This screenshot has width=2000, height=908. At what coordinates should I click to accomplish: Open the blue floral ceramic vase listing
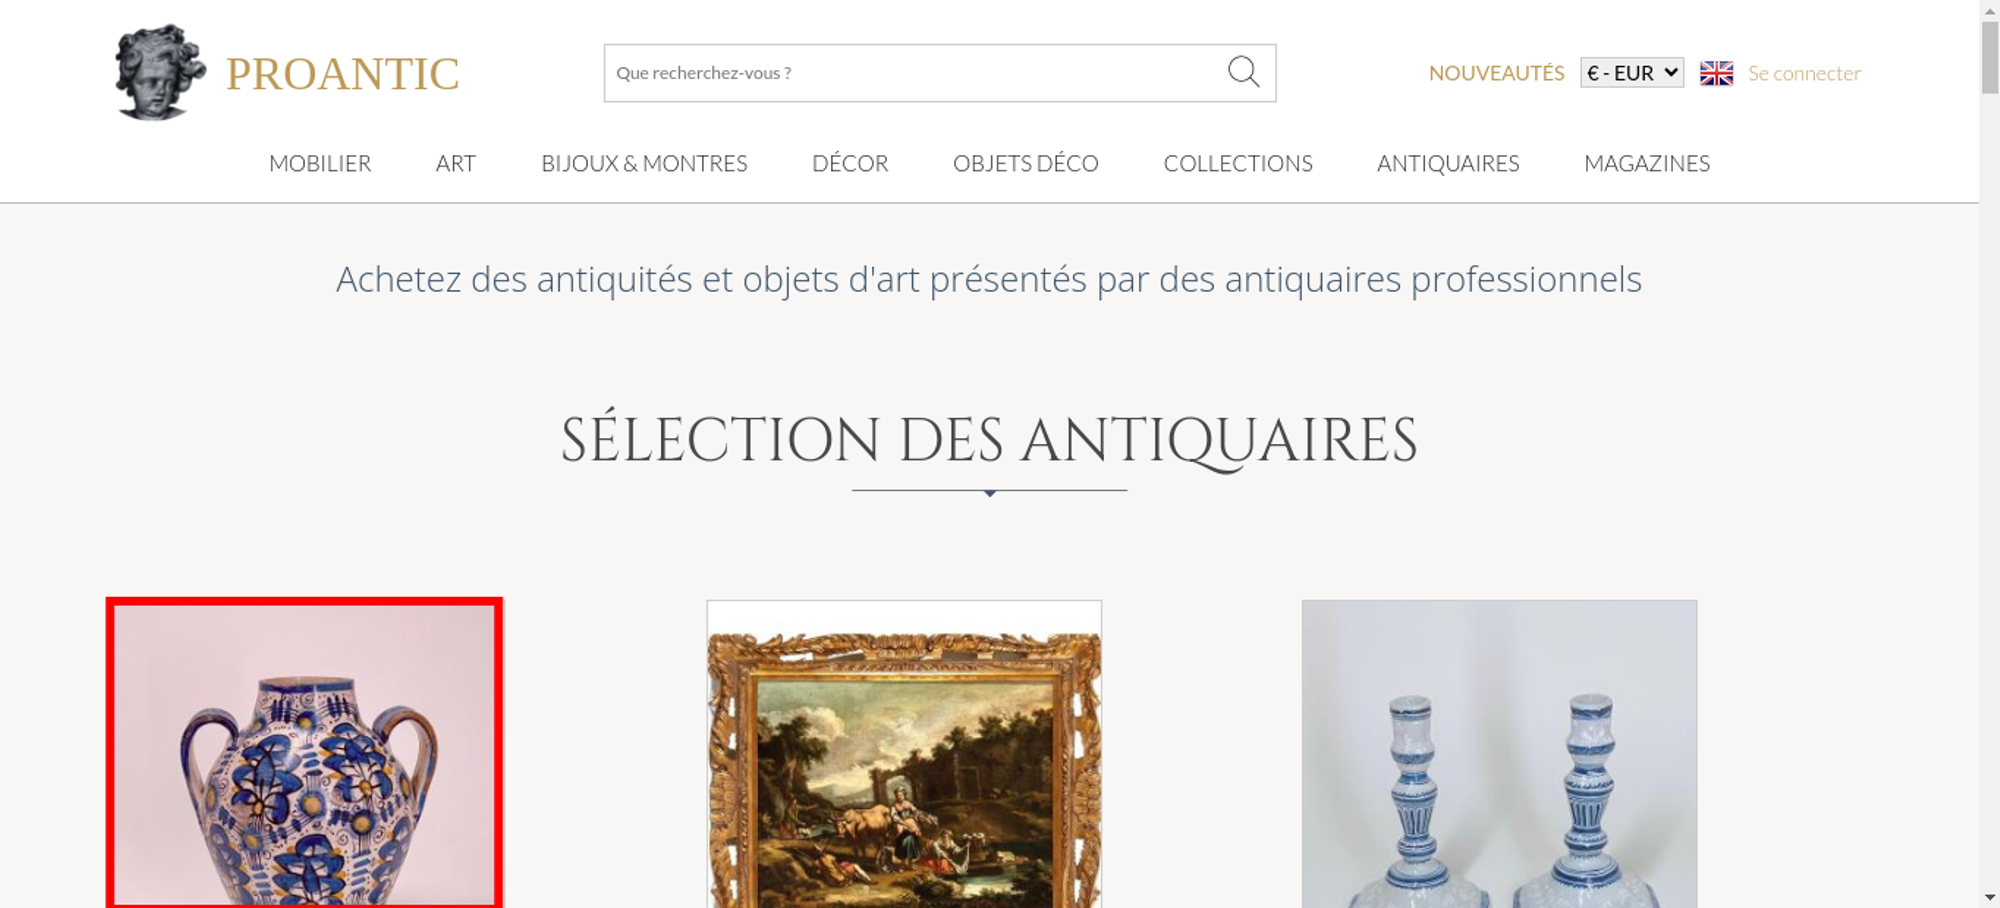pyautogui.click(x=305, y=754)
